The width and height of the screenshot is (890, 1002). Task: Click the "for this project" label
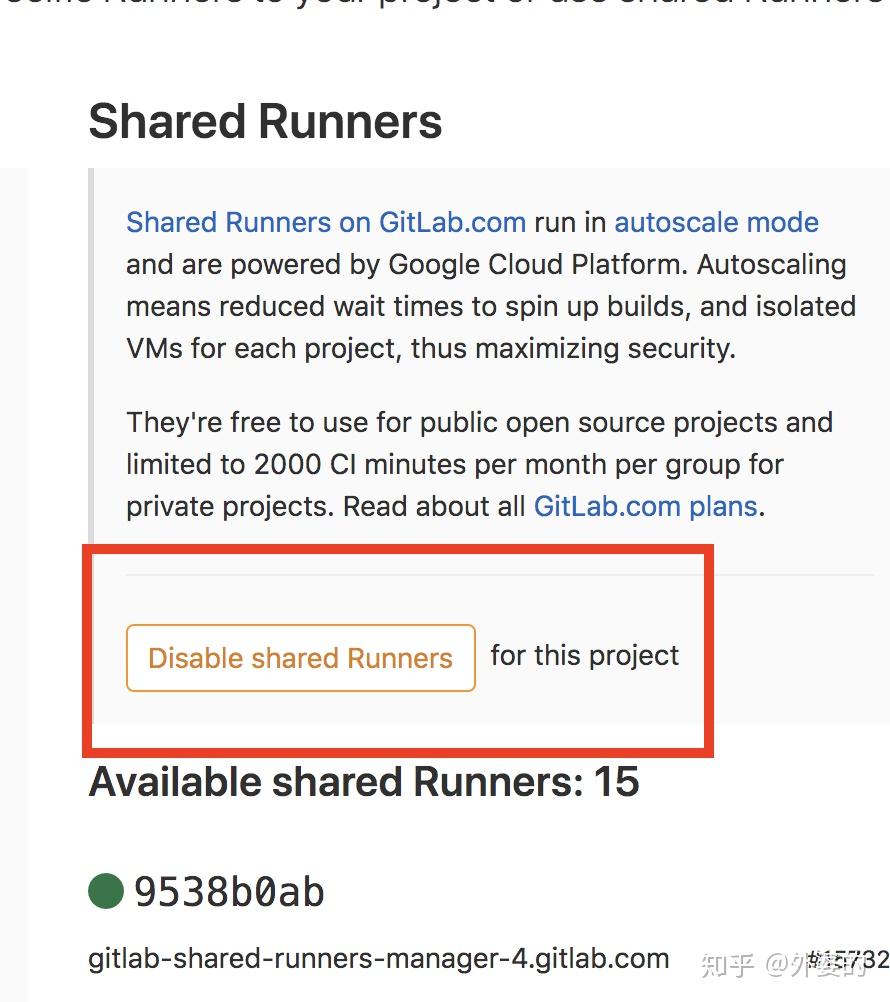(x=584, y=656)
